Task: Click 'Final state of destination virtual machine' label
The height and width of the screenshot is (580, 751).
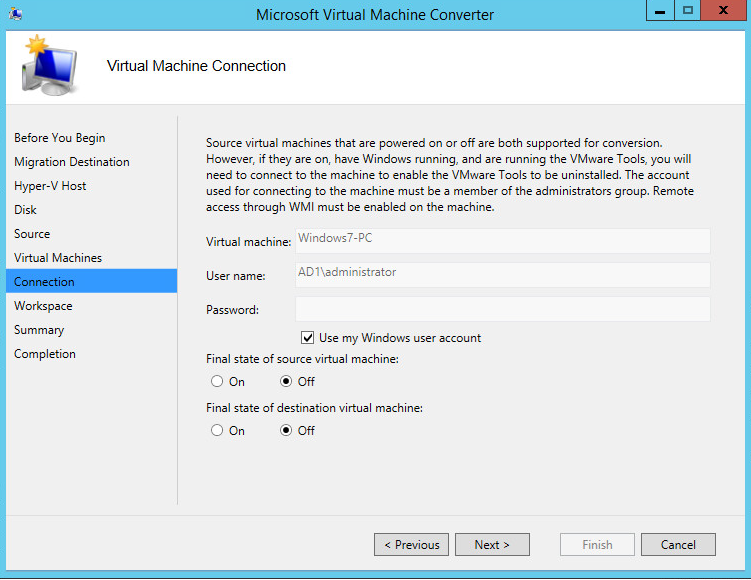Action: tap(314, 408)
